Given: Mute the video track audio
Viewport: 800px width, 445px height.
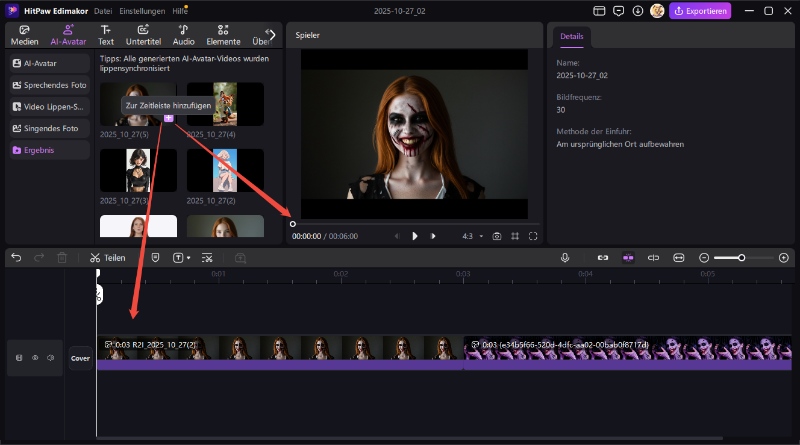Looking at the screenshot, I should tap(51, 358).
